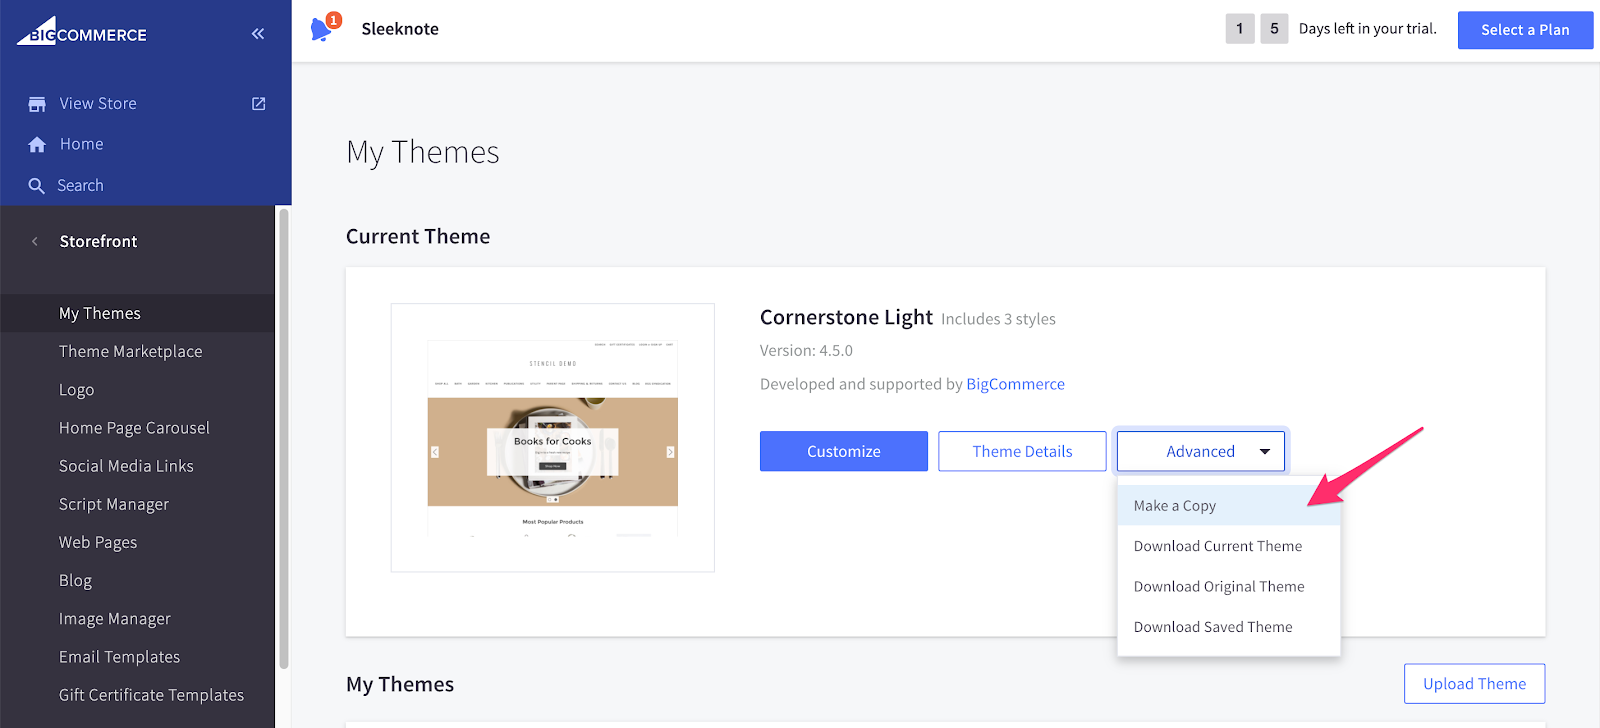
Task: Click the Upload Theme button
Action: (x=1474, y=684)
